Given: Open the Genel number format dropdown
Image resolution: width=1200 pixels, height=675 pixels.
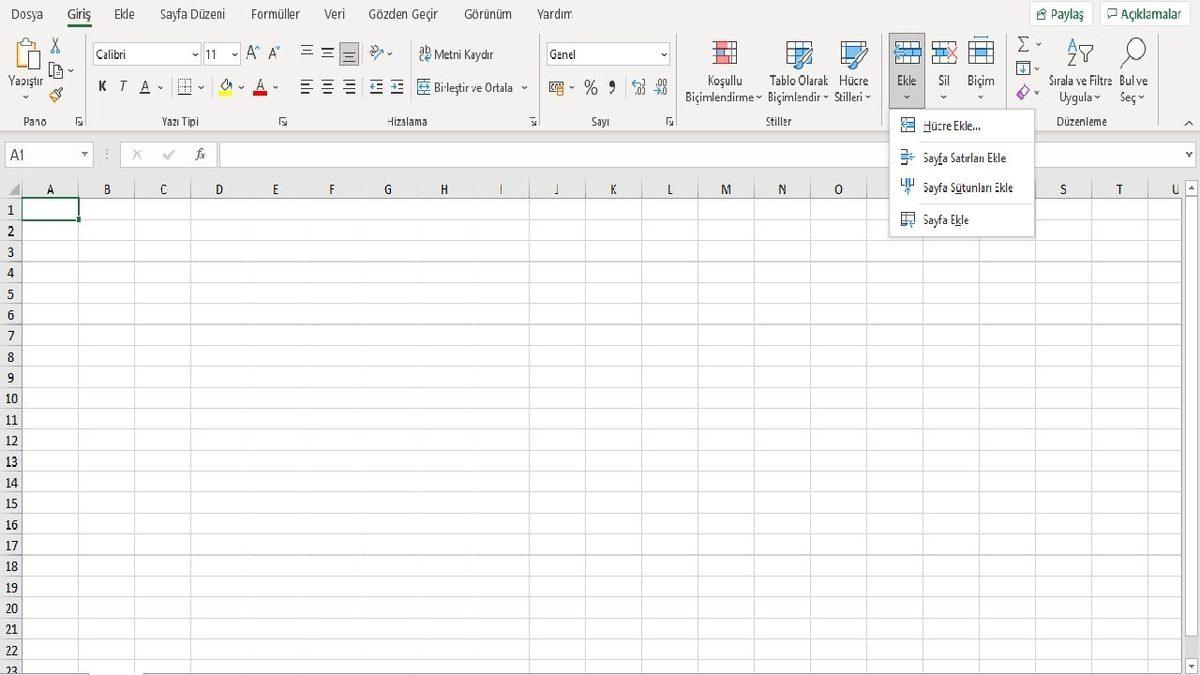Looking at the screenshot, I should pos(662,54).
